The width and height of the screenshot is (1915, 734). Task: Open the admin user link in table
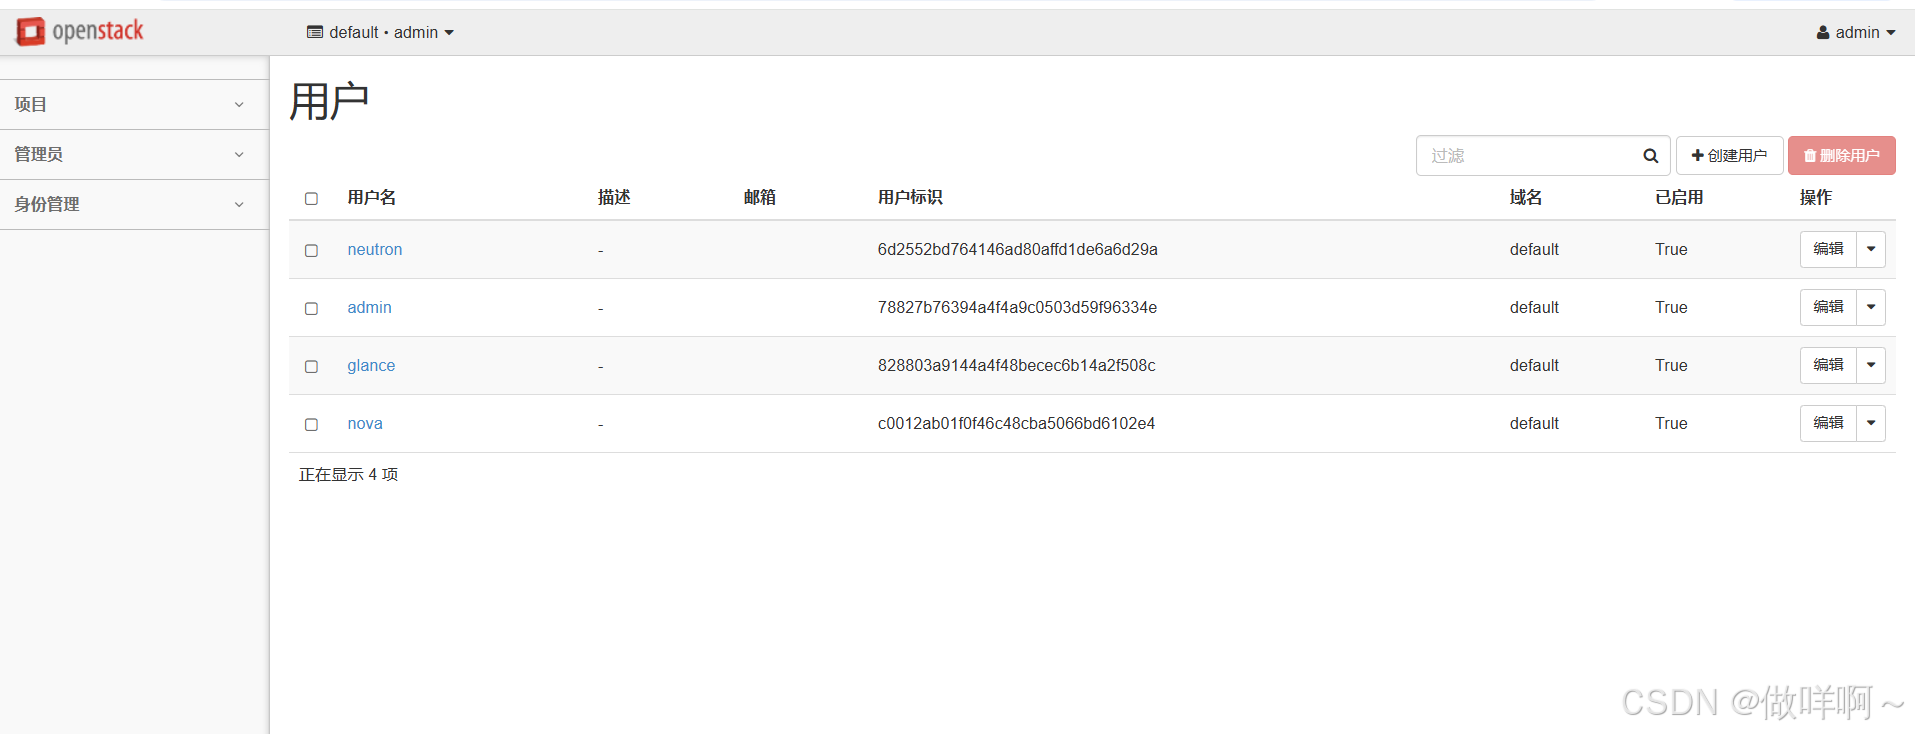[369, 307]
